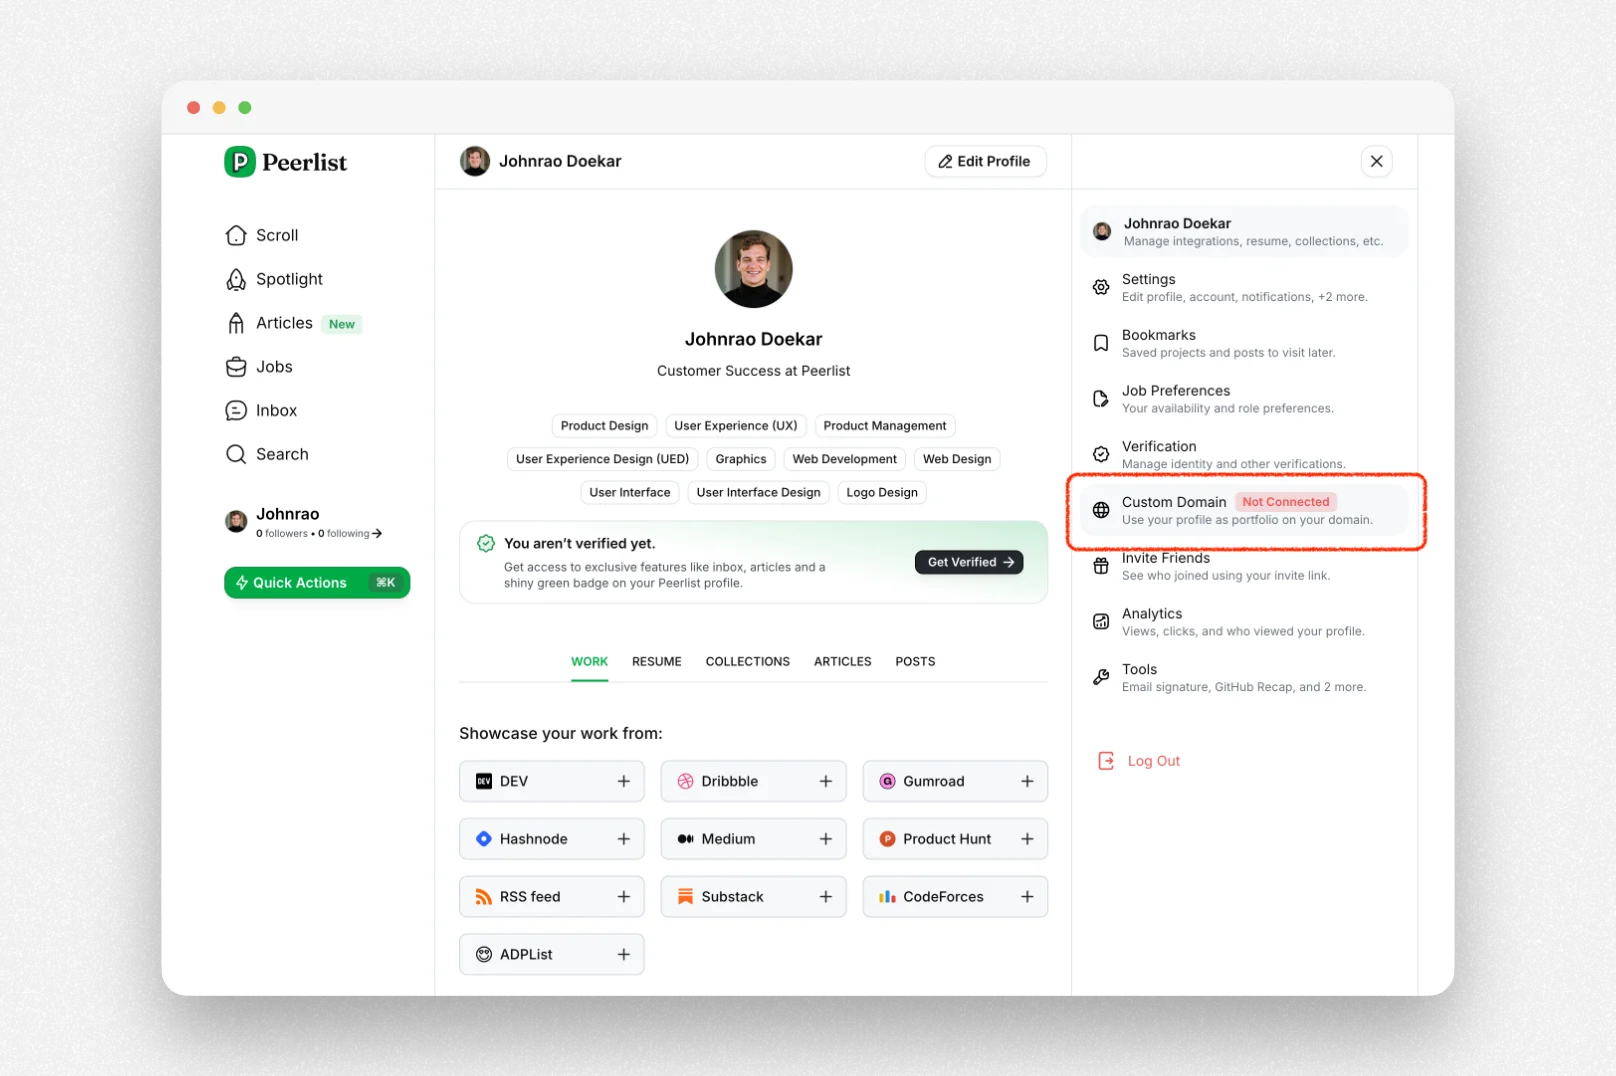Open the COLLECTIONS tab

point(748,662)
